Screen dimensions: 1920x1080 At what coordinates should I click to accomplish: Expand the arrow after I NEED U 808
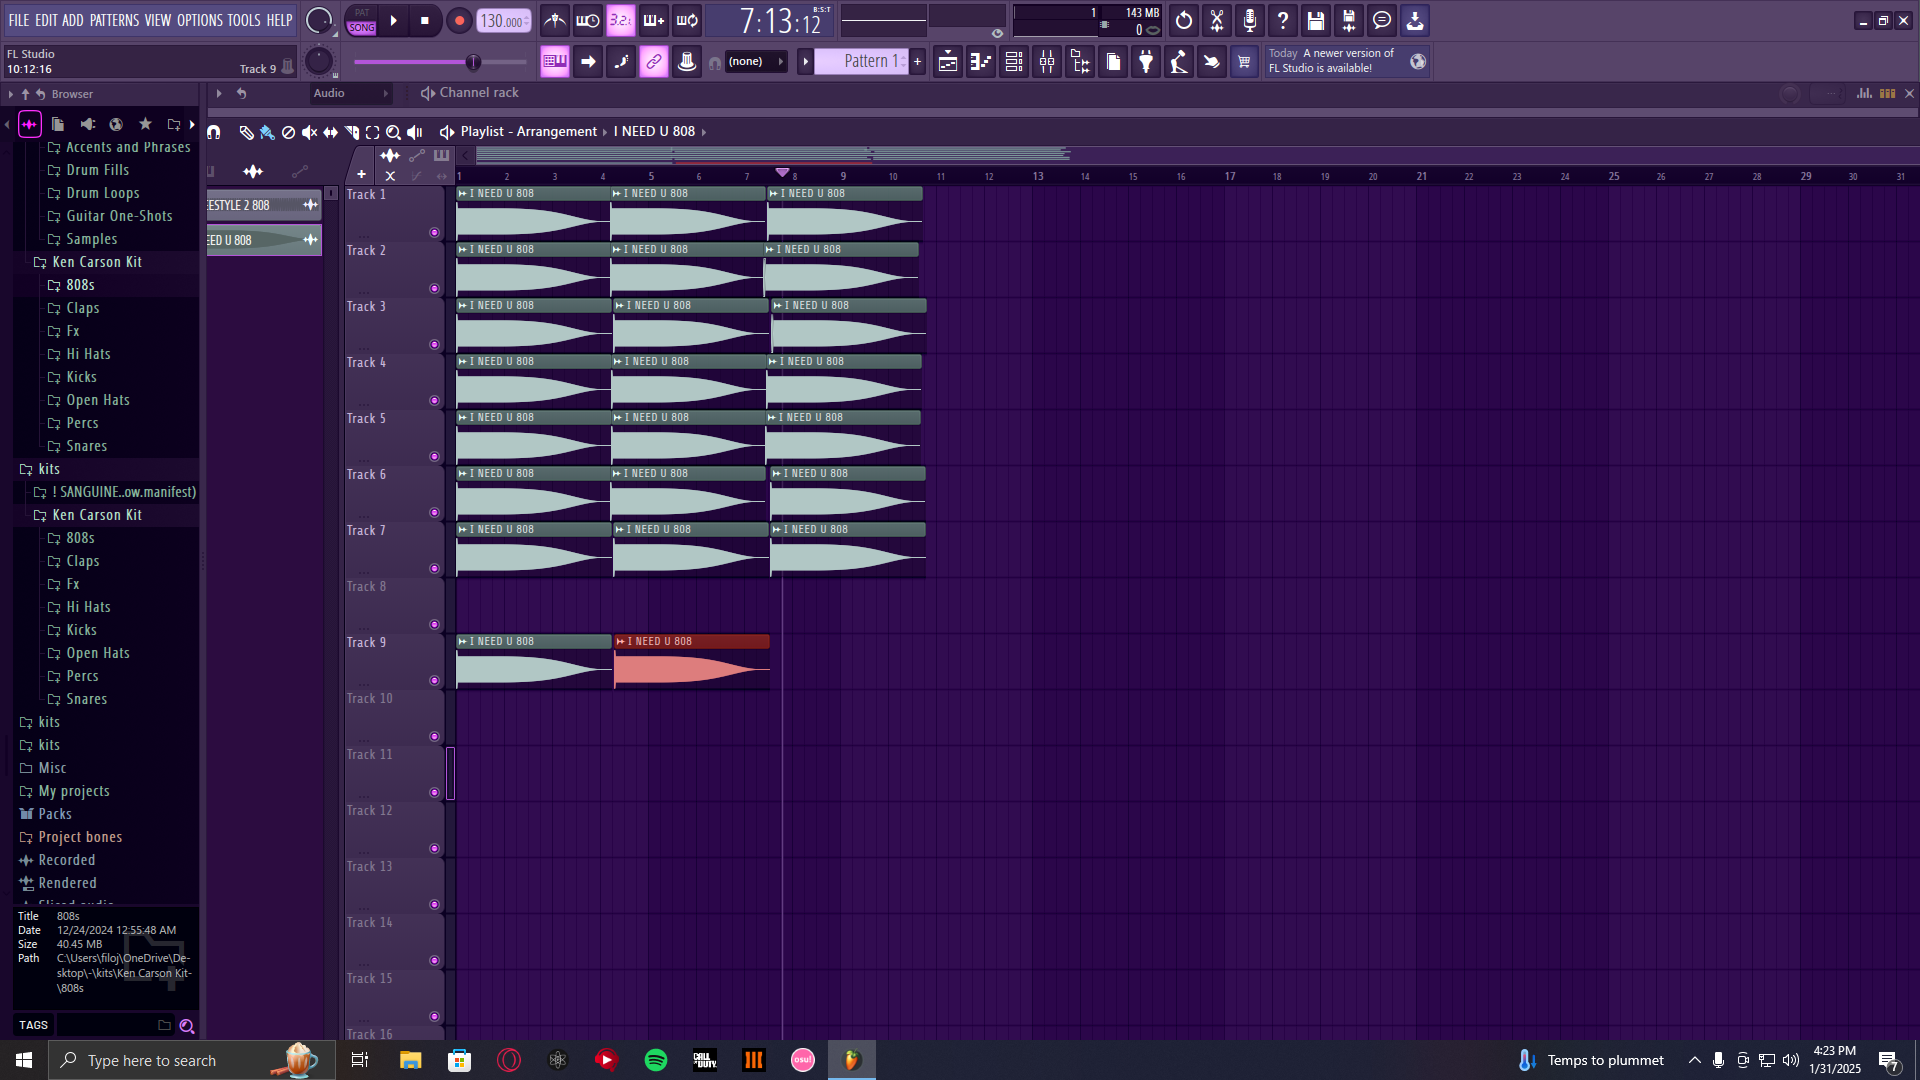click(704, 132)
